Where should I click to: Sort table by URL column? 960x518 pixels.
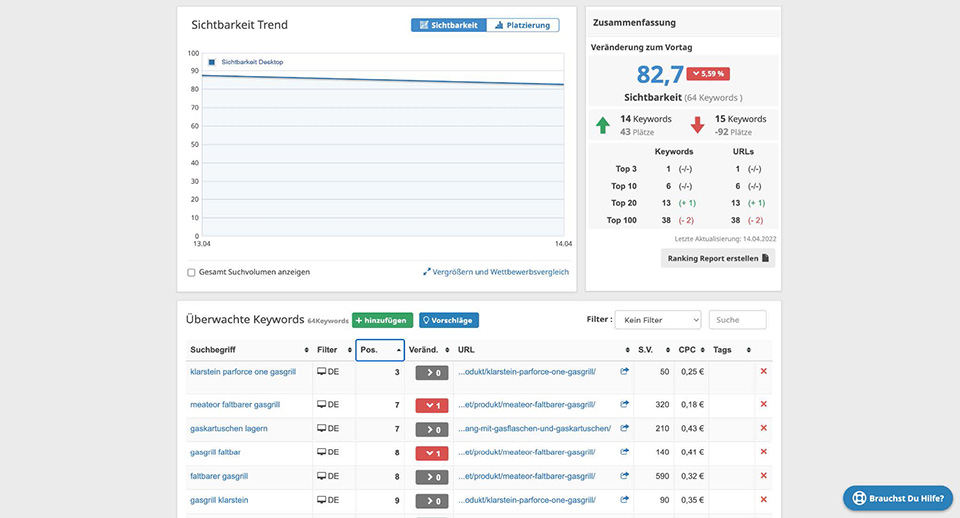pos(543,350)
